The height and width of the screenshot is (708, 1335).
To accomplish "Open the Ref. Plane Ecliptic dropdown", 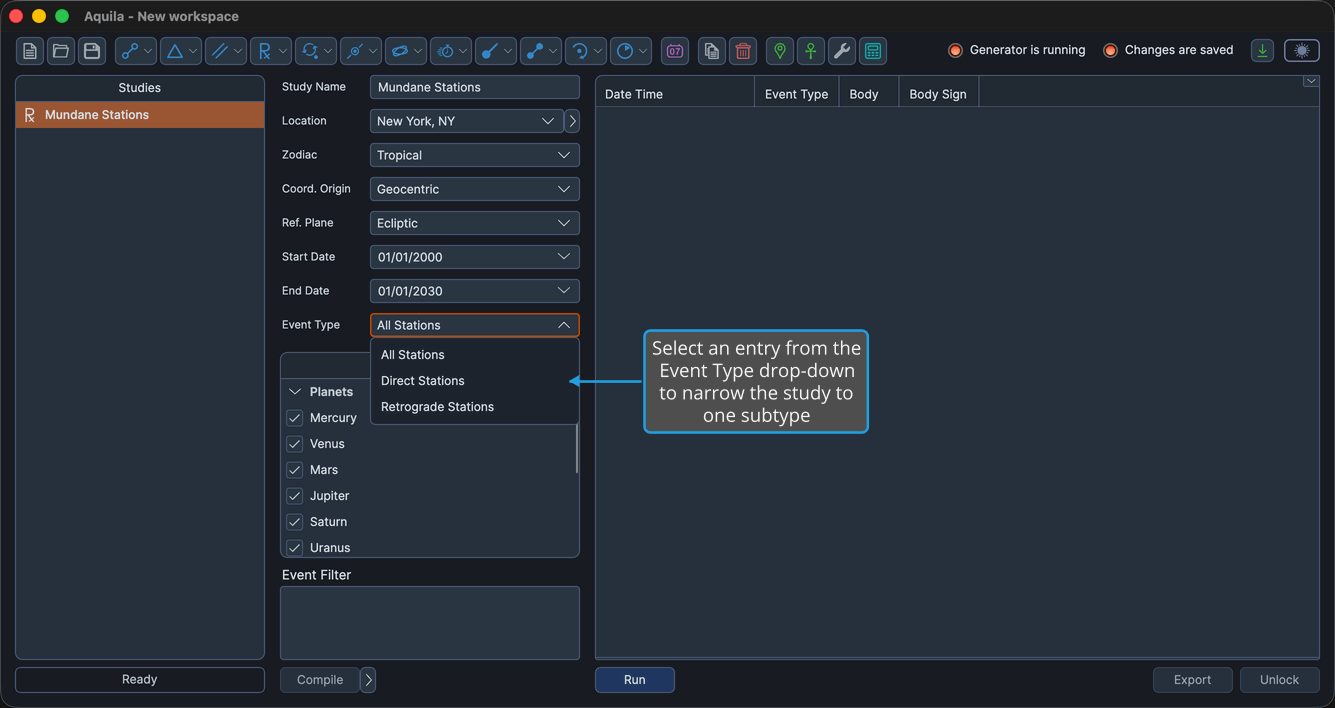I will [475, 223].
